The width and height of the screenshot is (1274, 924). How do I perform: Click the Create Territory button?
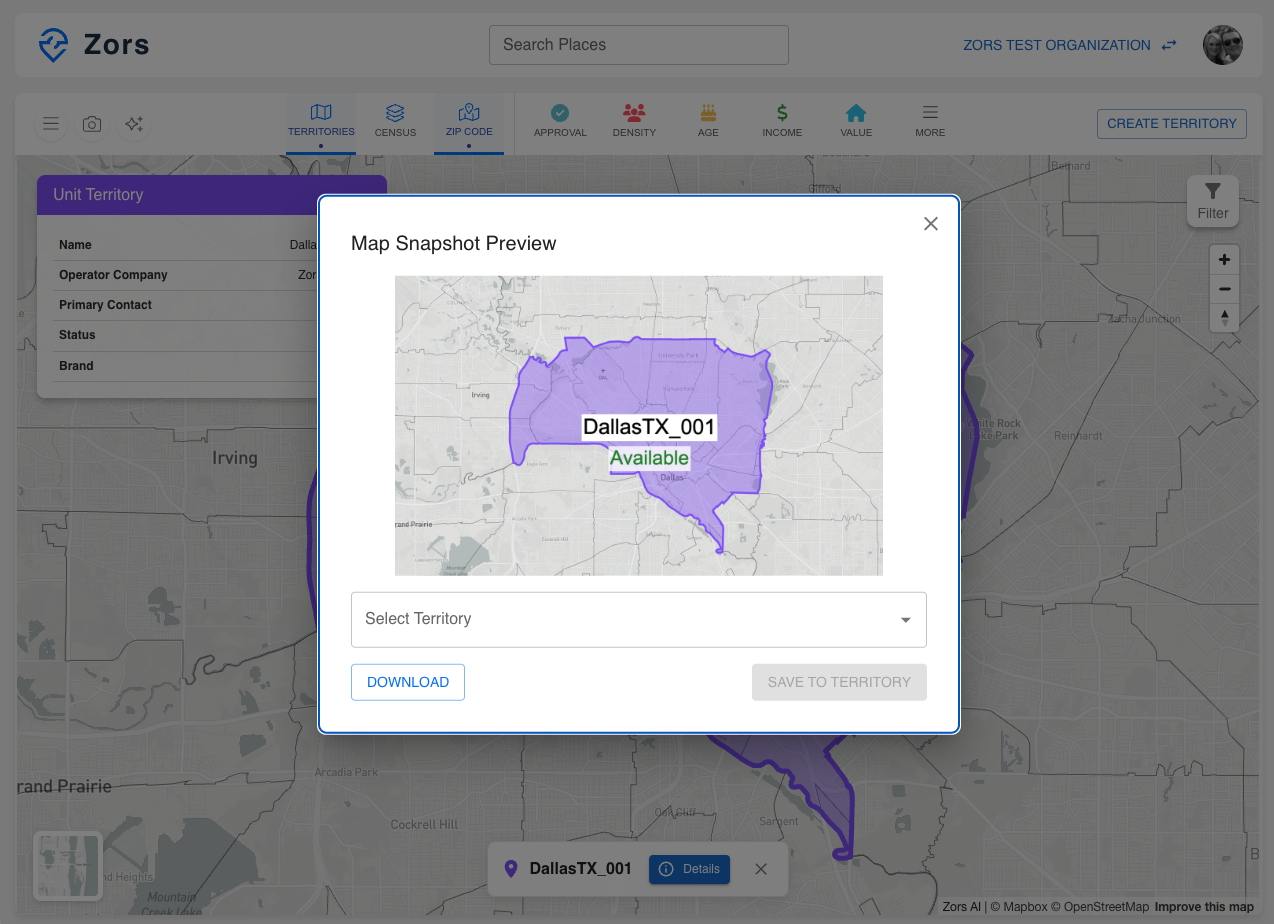point(1171,124)
